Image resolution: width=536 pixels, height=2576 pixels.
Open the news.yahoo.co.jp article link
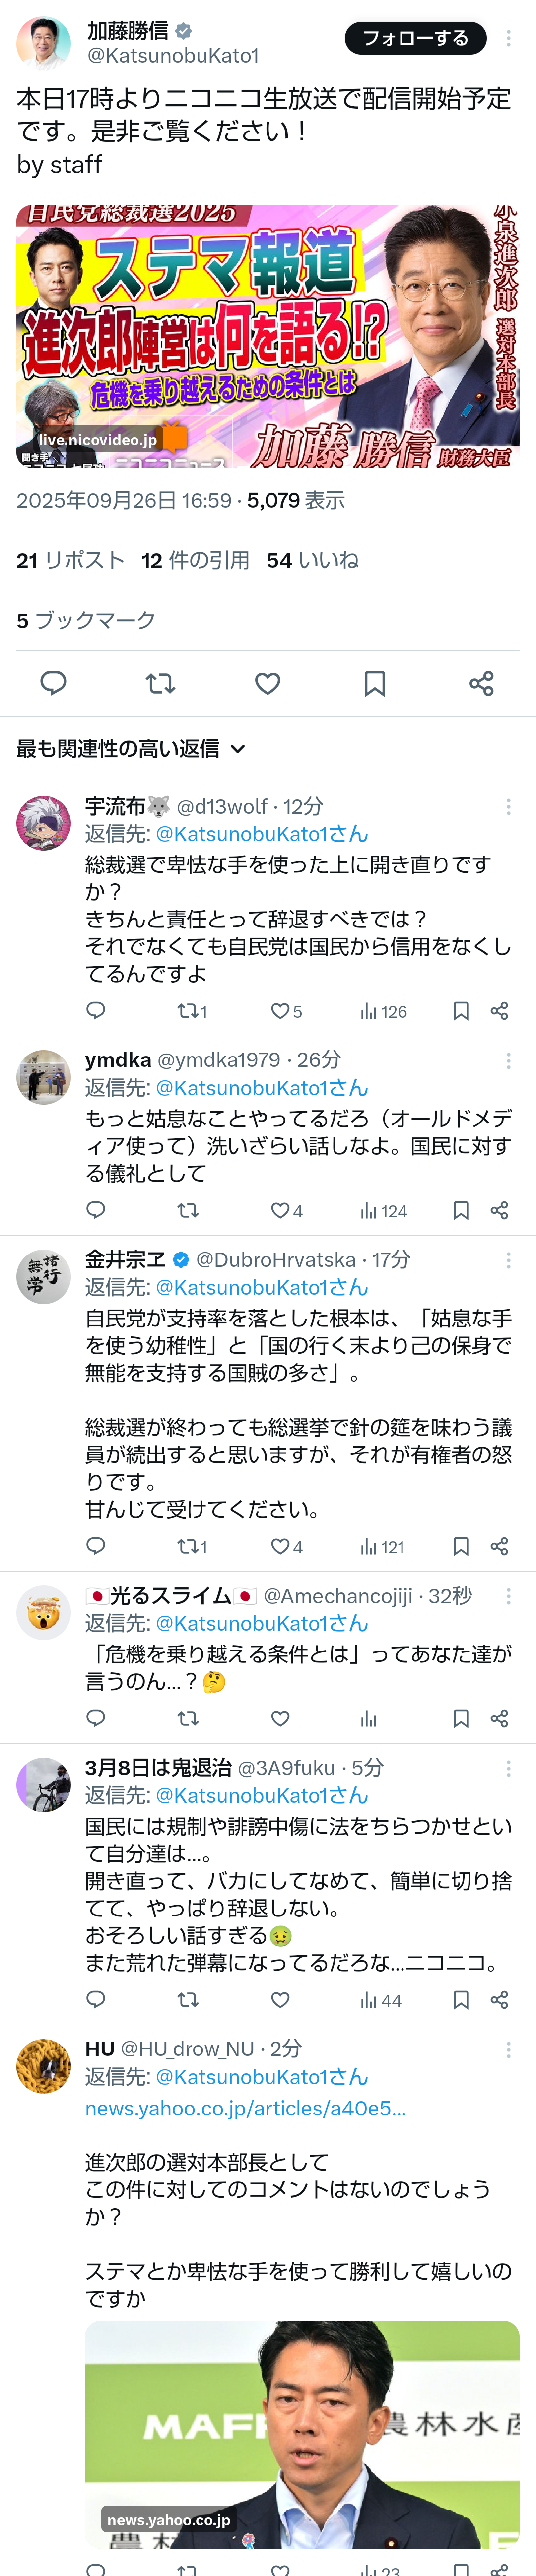tap(245, 2108)
